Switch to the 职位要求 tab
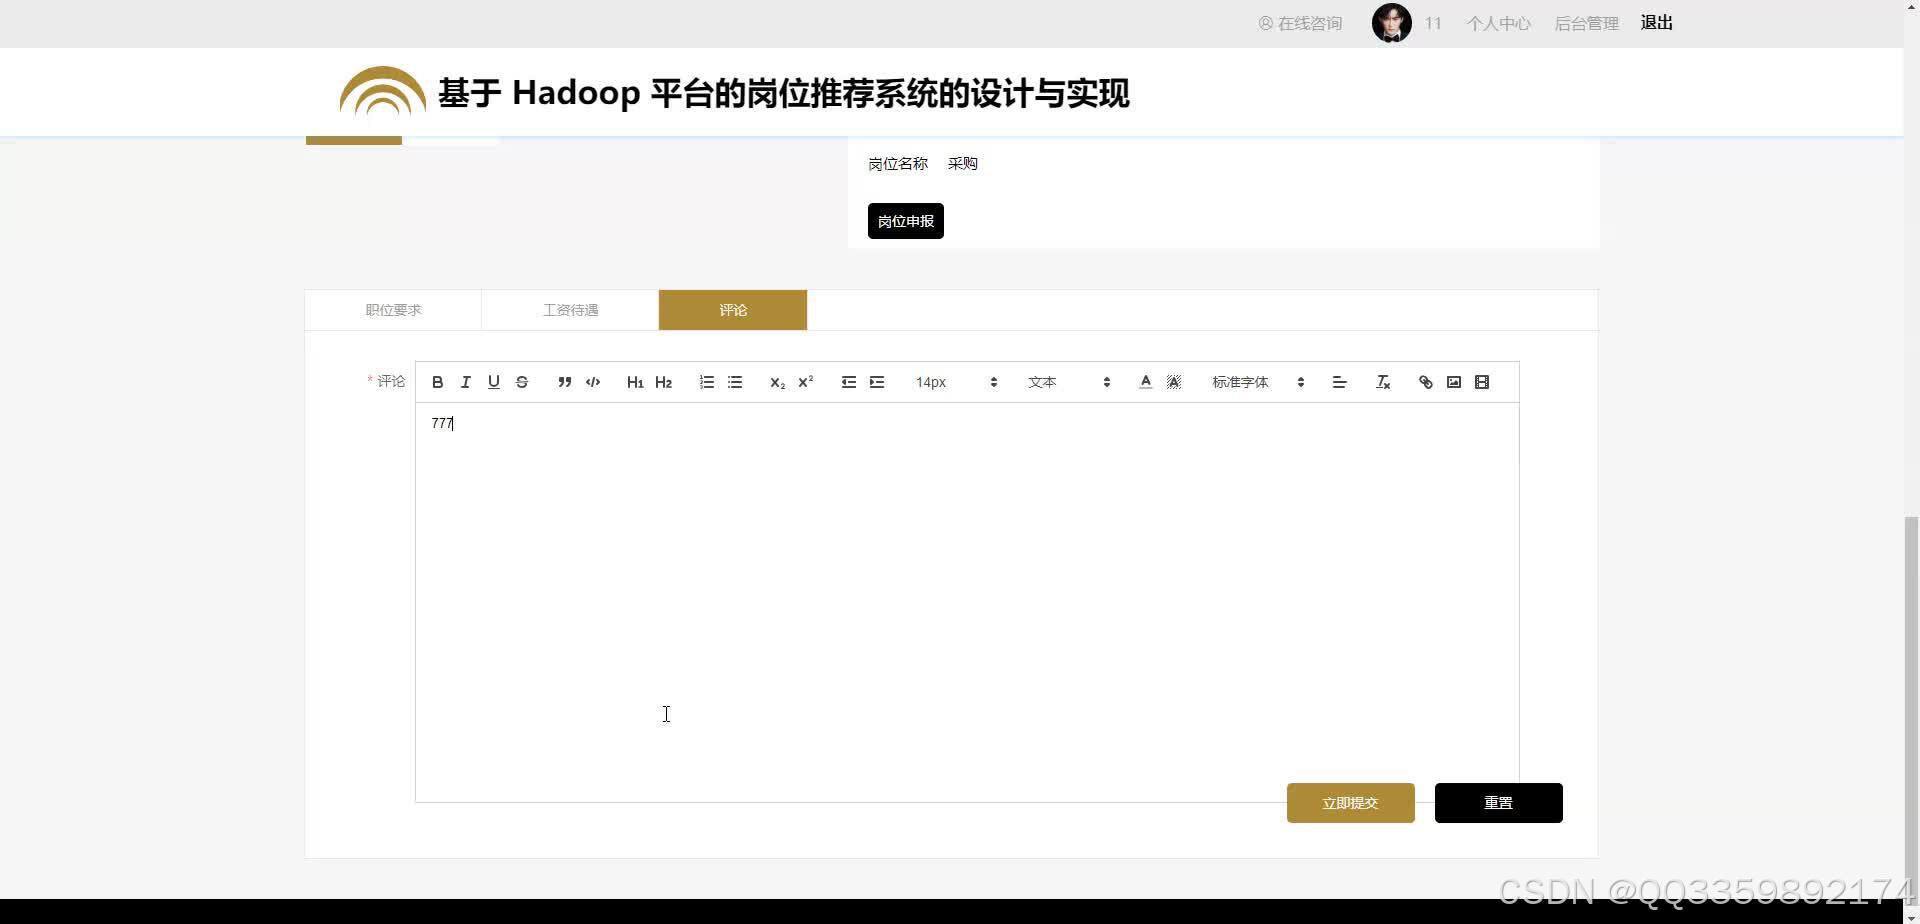 393,310
